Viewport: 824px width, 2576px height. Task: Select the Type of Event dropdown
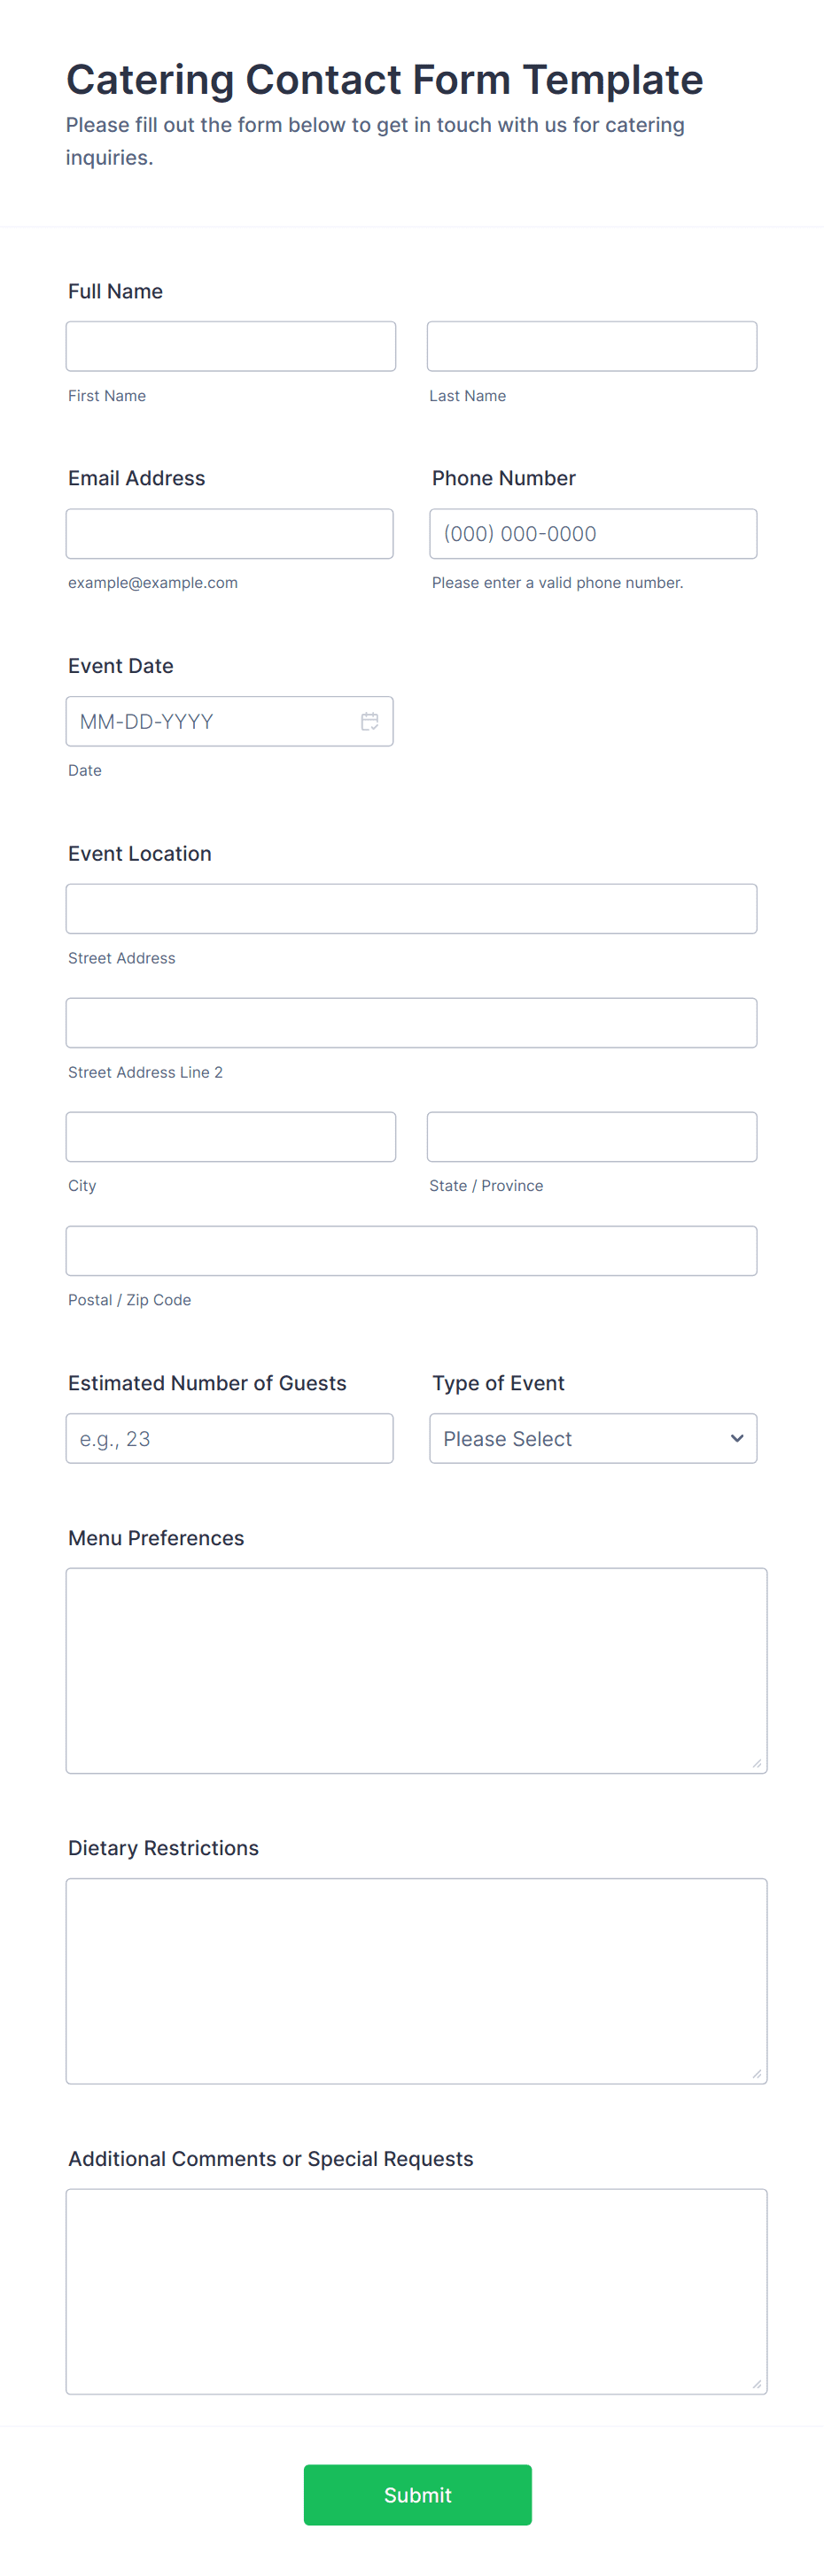593,1438
